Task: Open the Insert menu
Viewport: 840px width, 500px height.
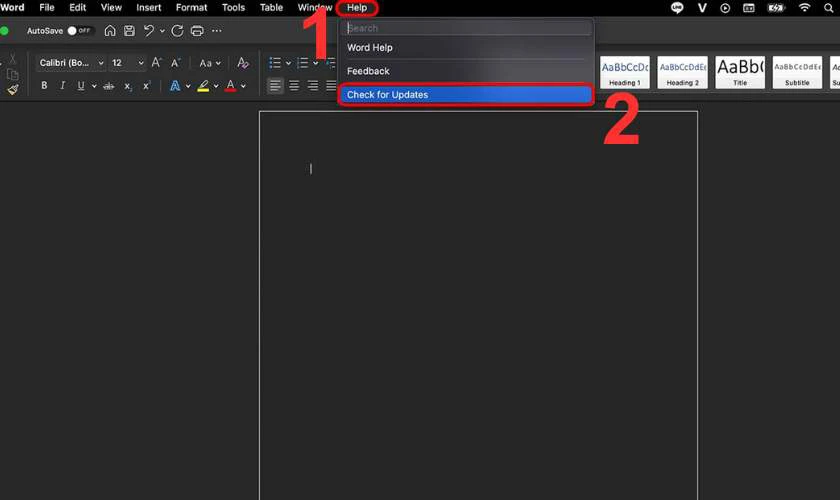Action: (148, 8)
